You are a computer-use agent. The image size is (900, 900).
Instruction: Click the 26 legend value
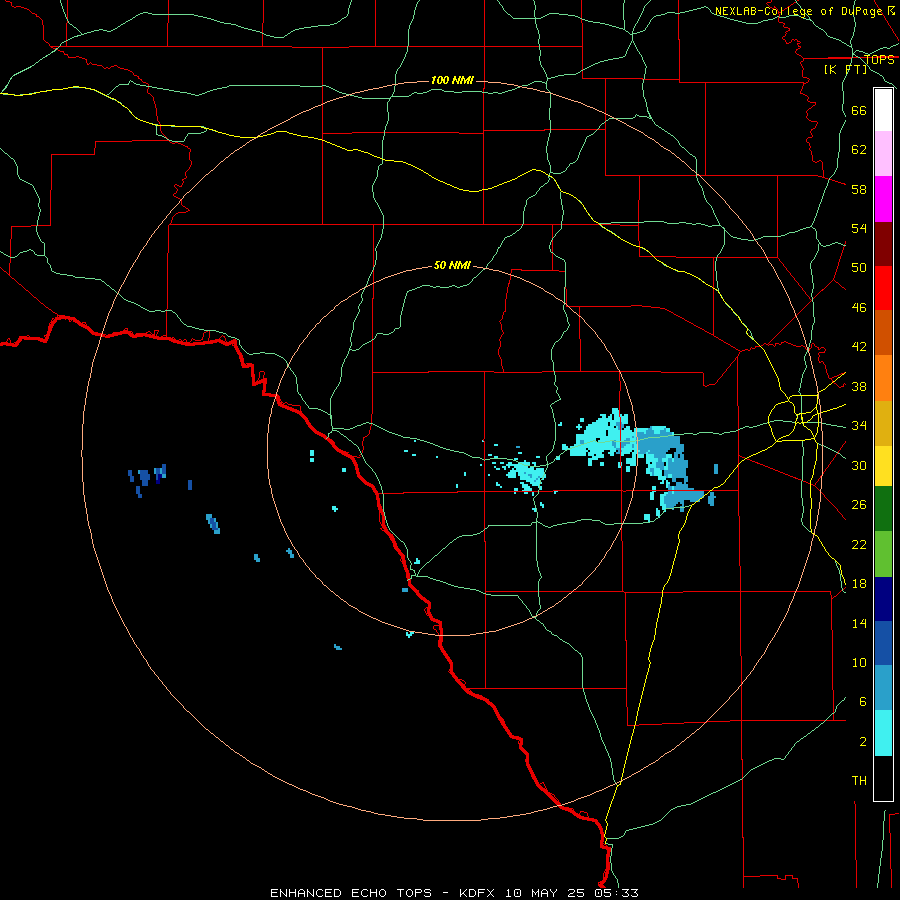tap(859, 505)
